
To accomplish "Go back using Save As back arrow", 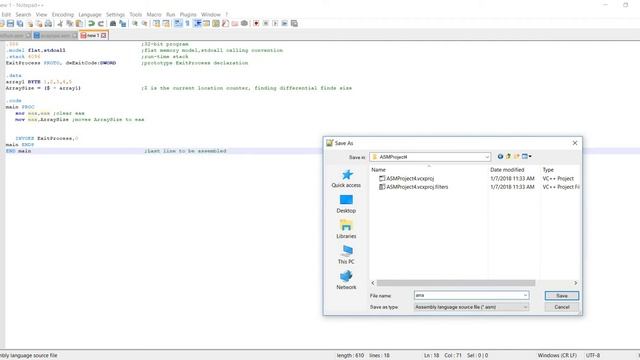I will click(500, 156).
